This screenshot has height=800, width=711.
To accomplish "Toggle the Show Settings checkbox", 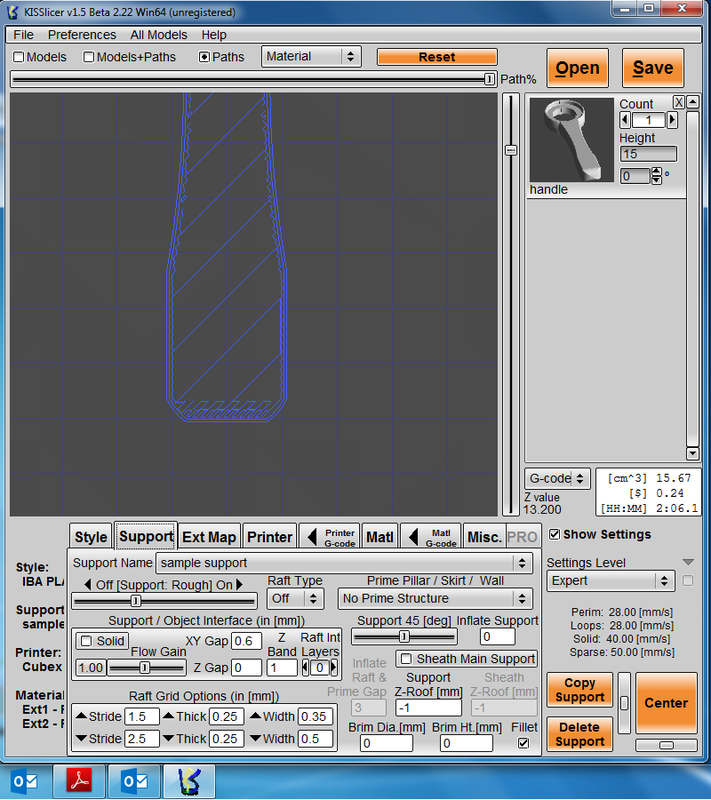I will point(554,534).
